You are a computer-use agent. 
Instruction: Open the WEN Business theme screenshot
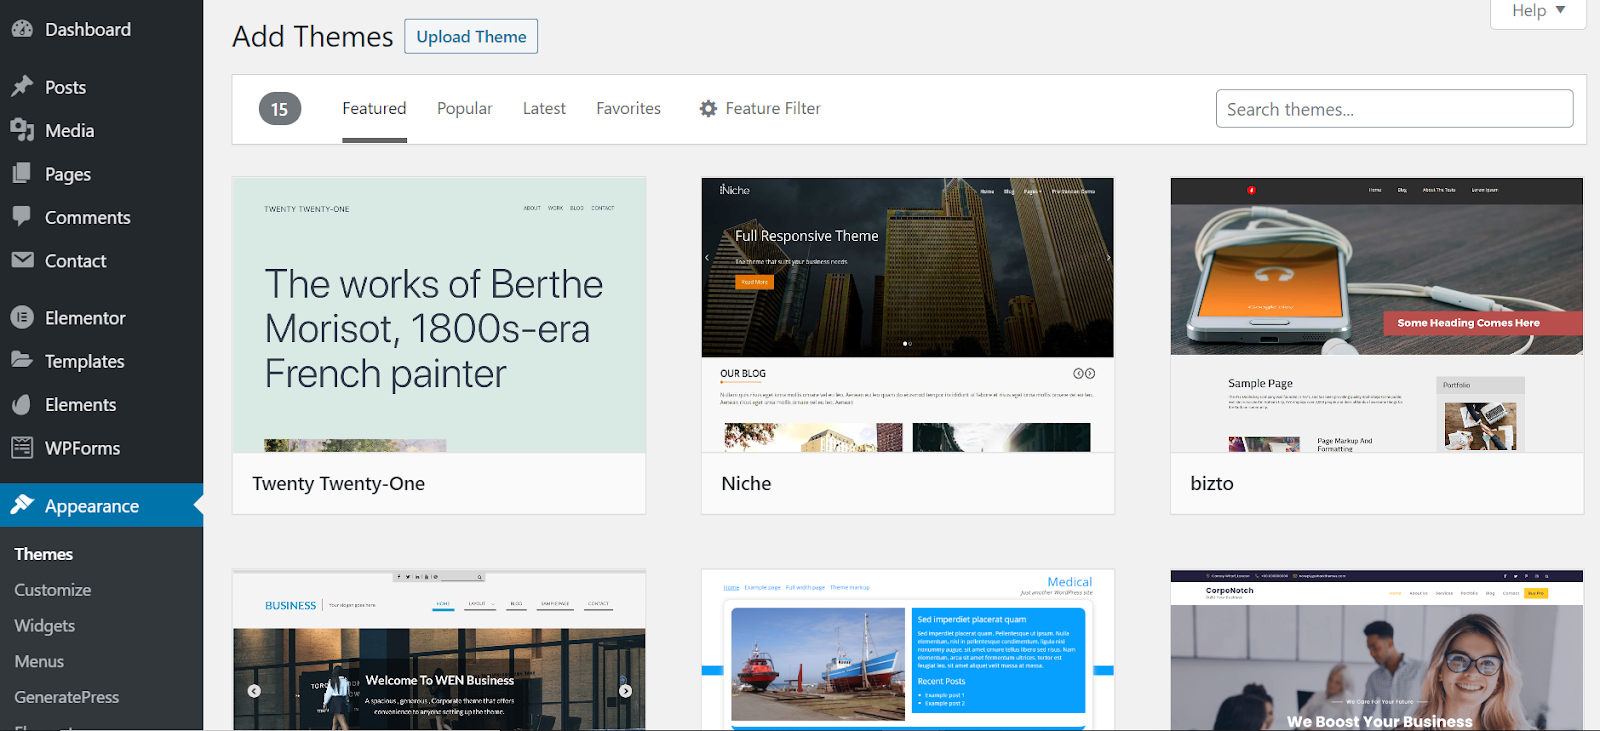(x=439, y=650)
